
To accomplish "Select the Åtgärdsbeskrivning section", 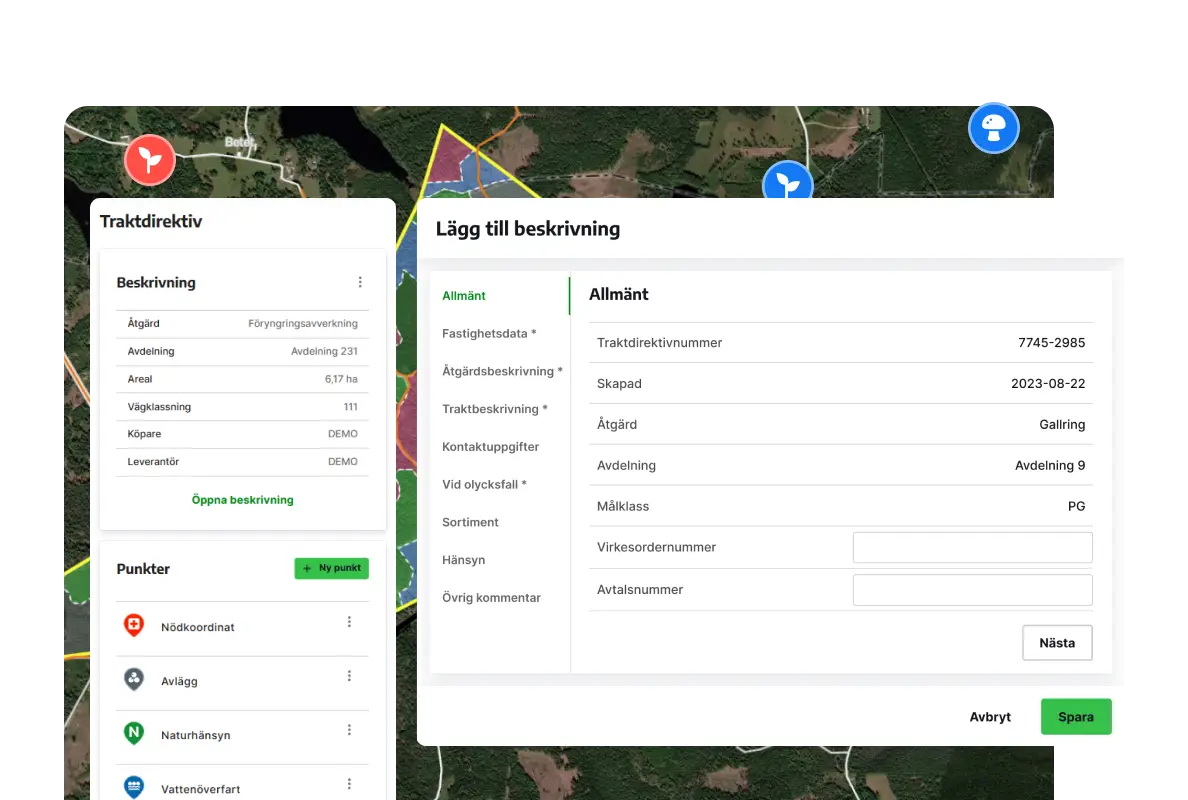I will (502, 371).
